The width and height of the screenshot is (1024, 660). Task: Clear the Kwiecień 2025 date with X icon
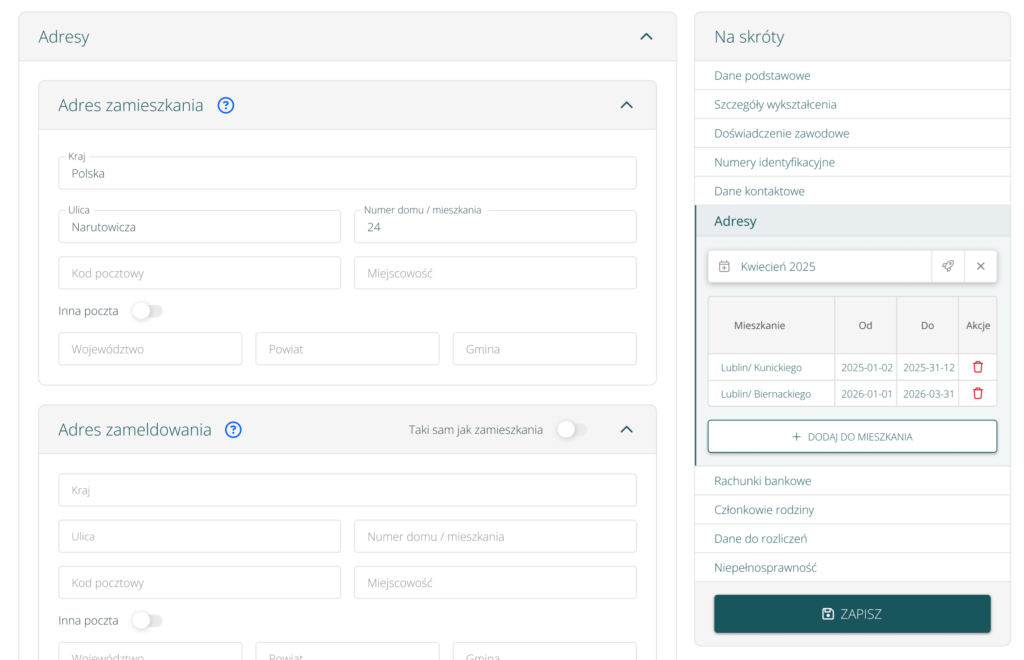tap(980, 266)
